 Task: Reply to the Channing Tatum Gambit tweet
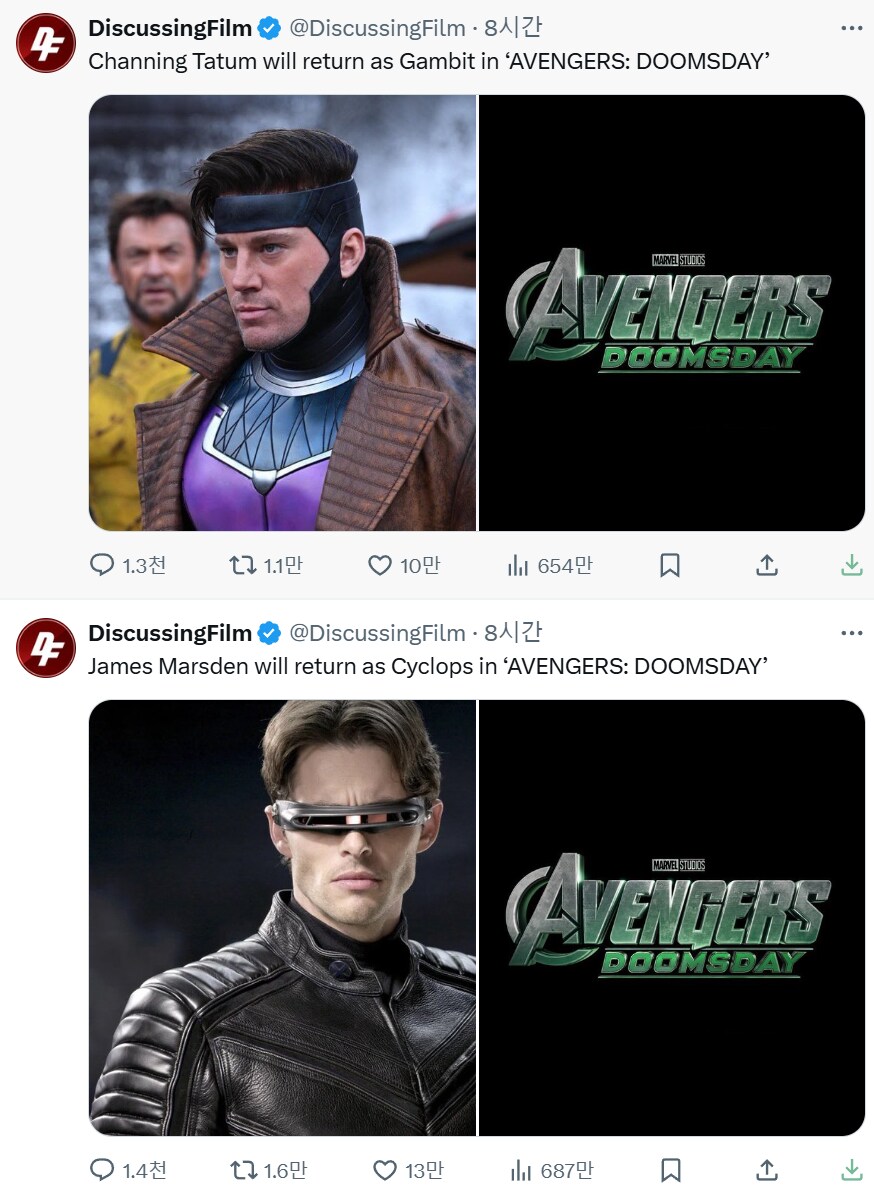103,566
